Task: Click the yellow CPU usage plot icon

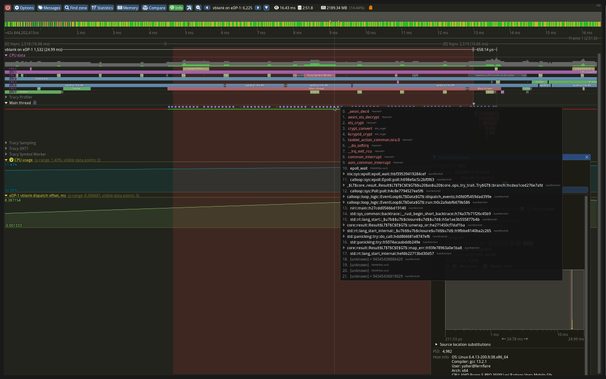Action: click(x=11, y=160)
